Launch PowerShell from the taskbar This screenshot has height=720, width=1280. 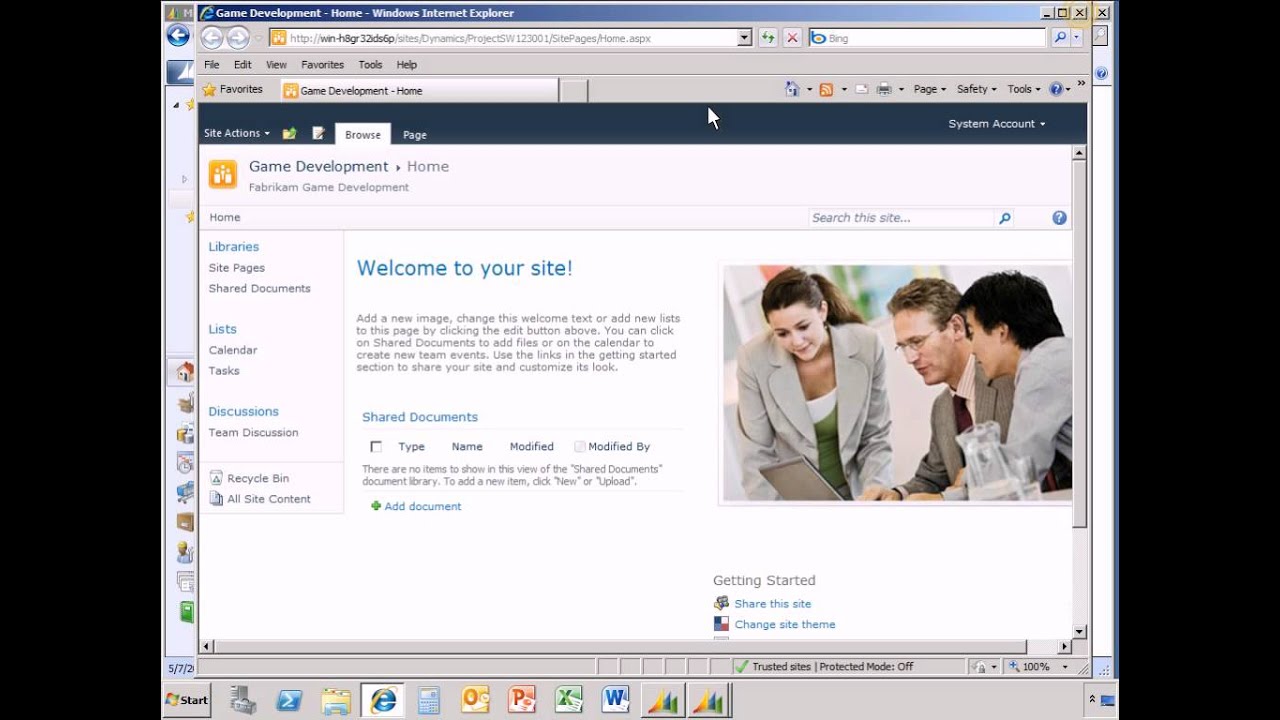(289, 700)
